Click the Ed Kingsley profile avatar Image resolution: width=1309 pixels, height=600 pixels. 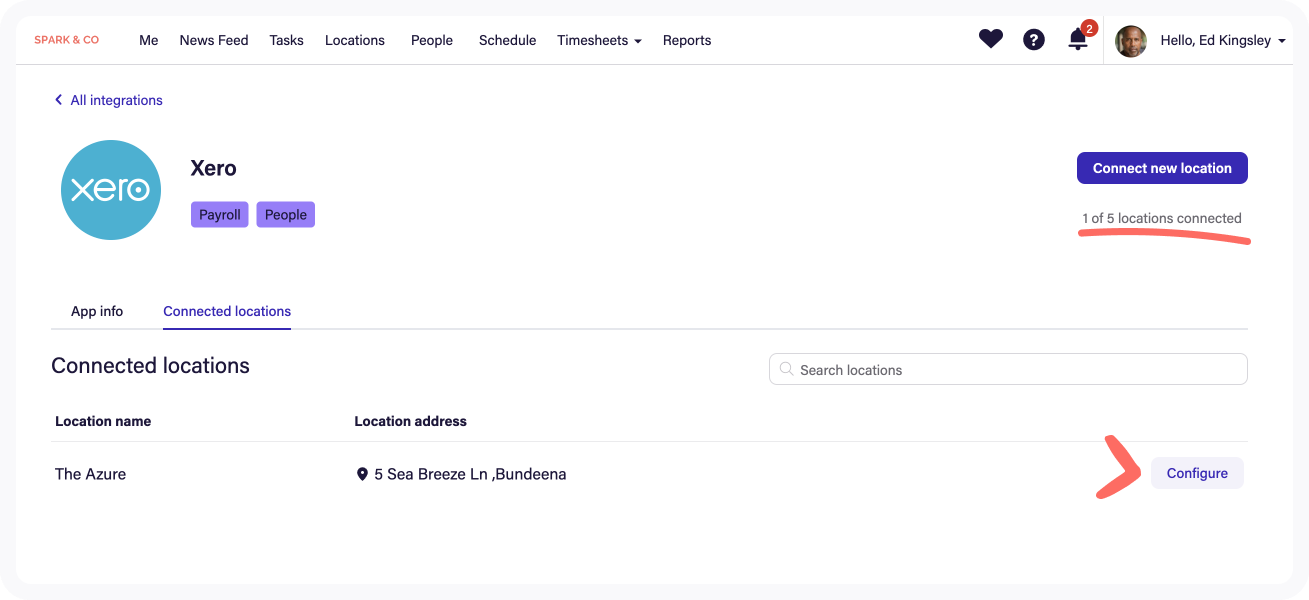1130,41
